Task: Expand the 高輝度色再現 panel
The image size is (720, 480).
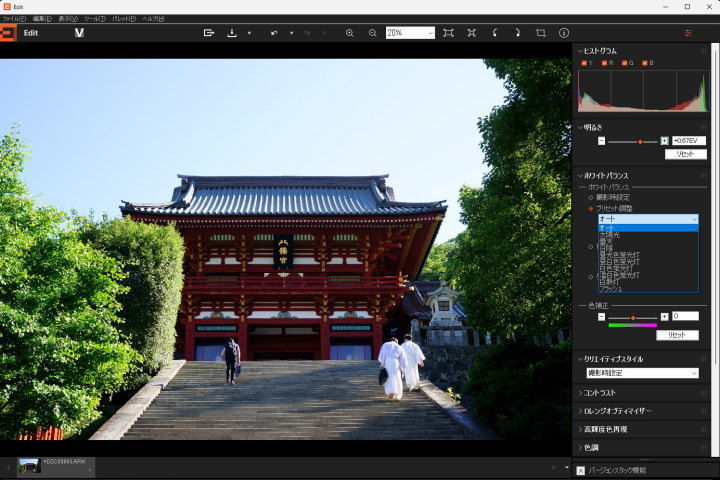Action: tap(580, 429)
